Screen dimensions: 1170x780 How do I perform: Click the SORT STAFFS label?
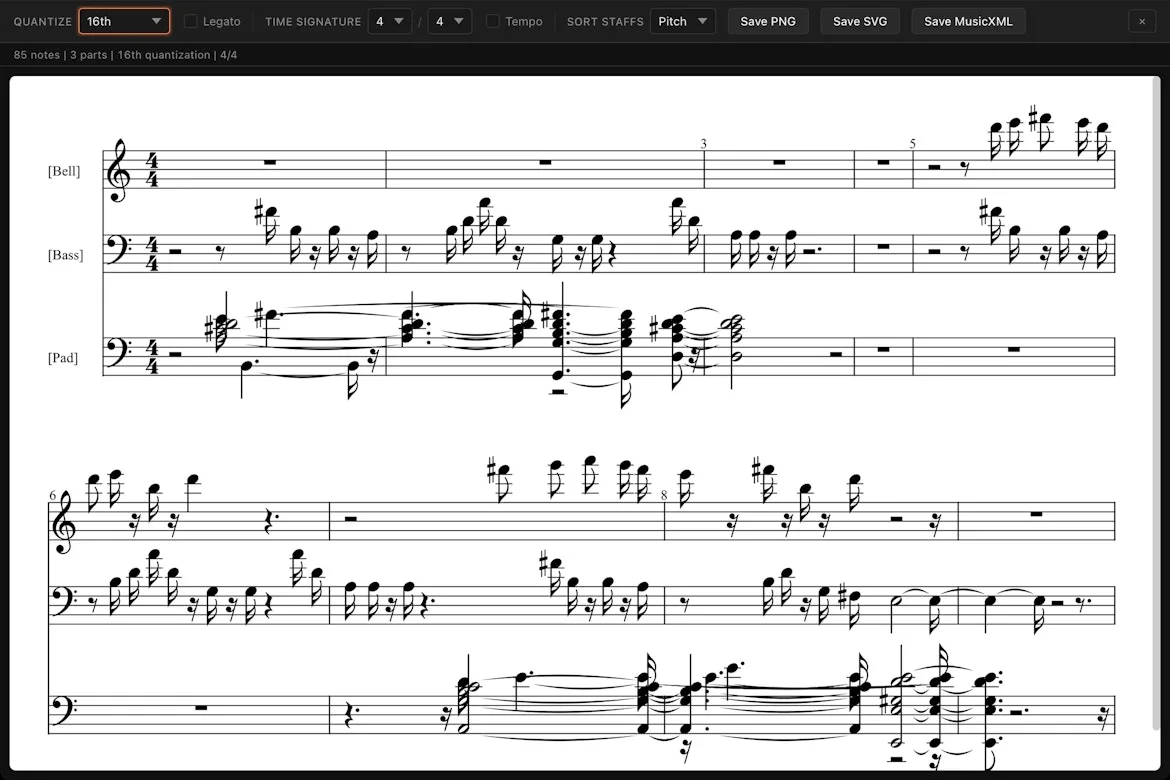[604, 22]
